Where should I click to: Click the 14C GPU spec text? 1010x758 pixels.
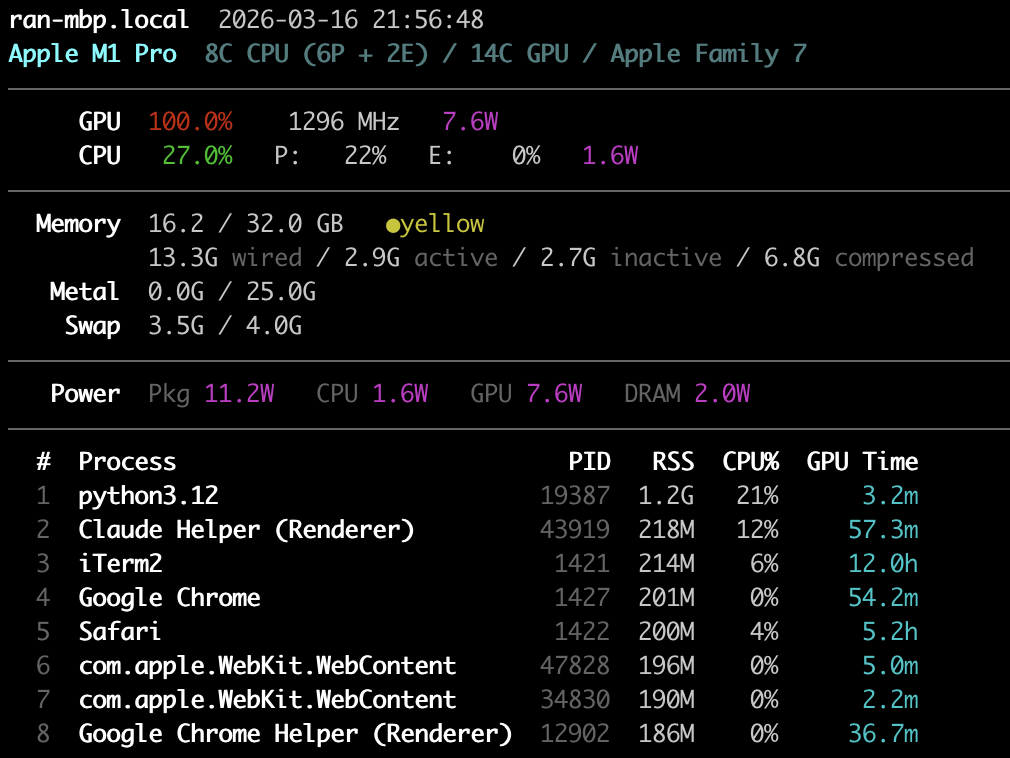point(520,54)
